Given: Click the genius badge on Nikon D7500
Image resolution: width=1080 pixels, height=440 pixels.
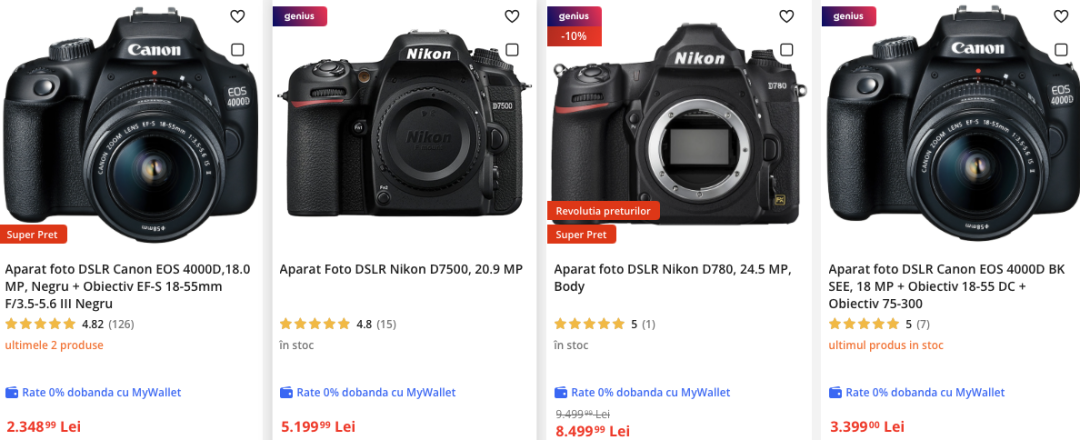Looking at the screenshot, I should click(x=299, y=16).
